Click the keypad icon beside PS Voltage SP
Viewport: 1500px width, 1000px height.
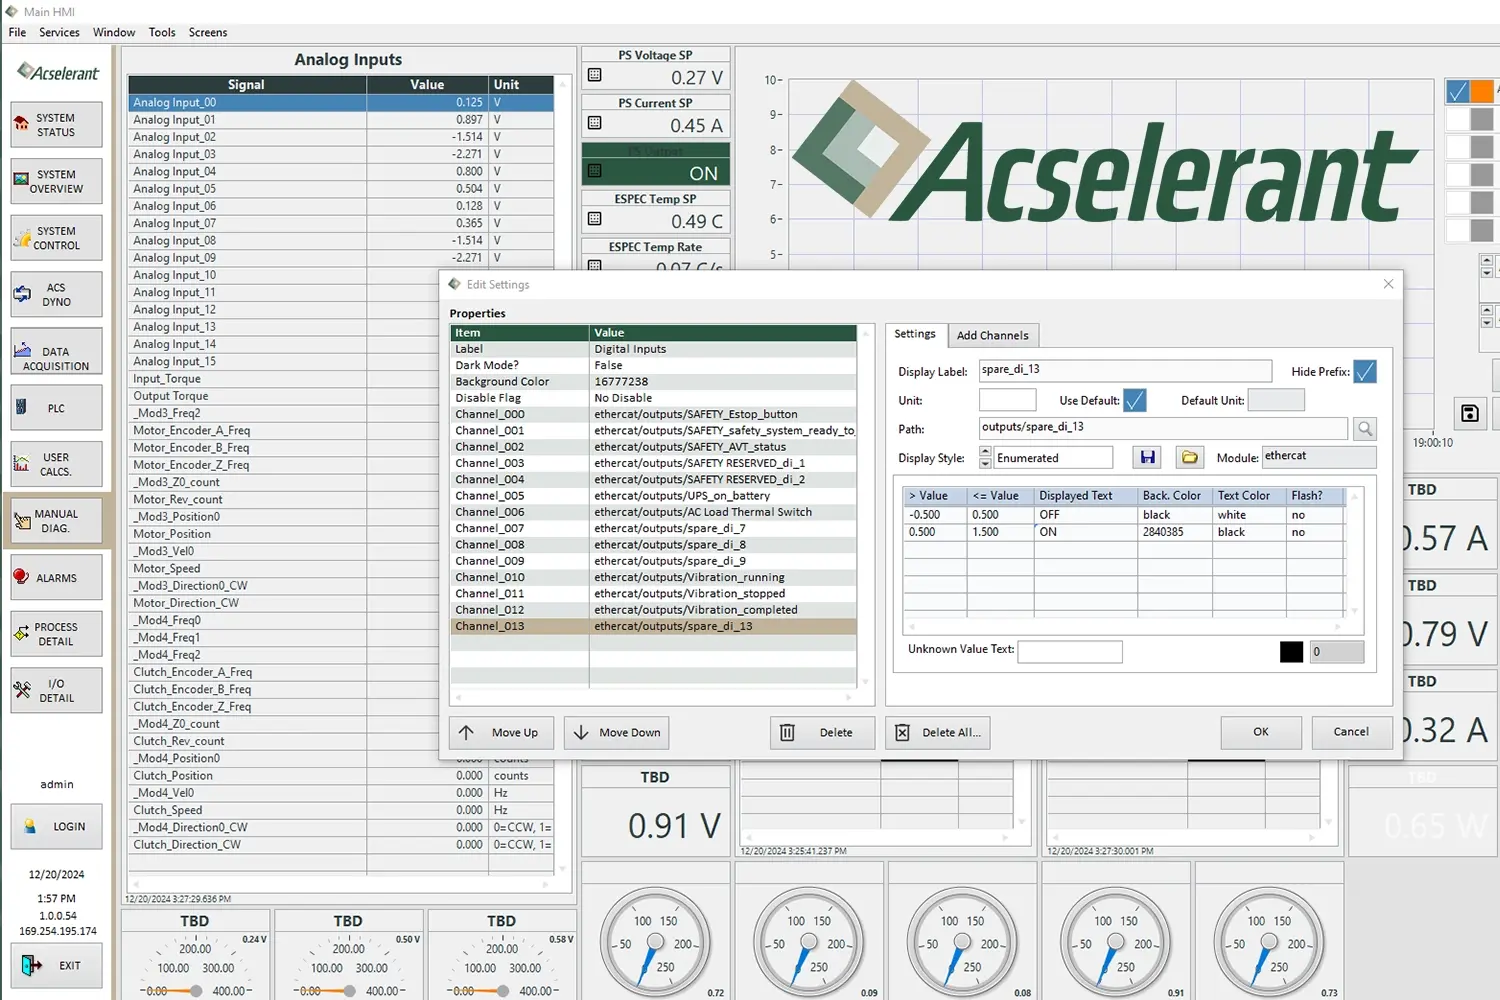click(x=595, y=75)
